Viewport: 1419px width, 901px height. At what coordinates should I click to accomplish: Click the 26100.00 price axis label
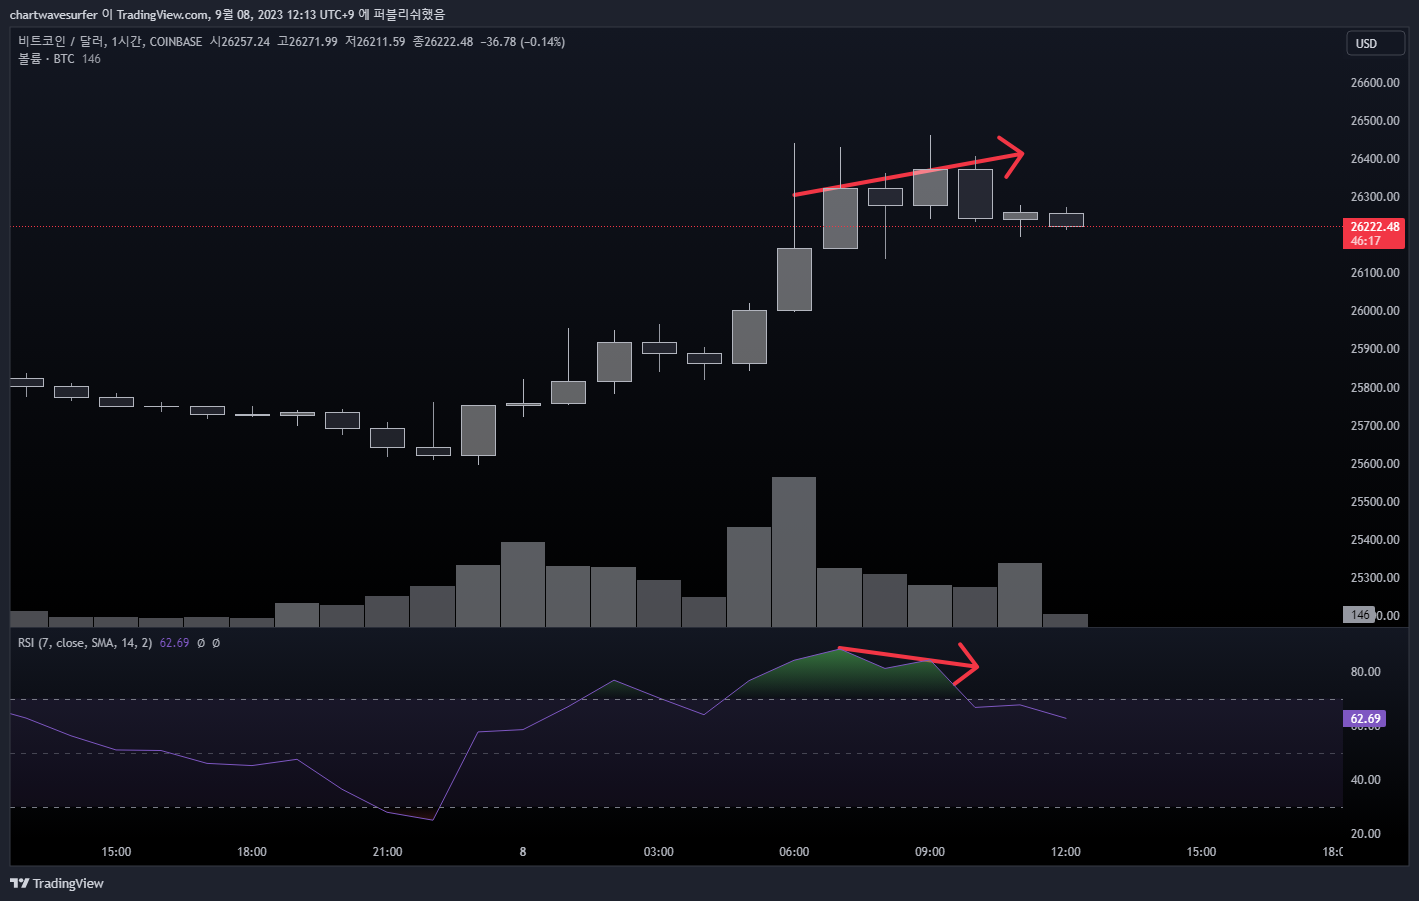click(1375, 273)
